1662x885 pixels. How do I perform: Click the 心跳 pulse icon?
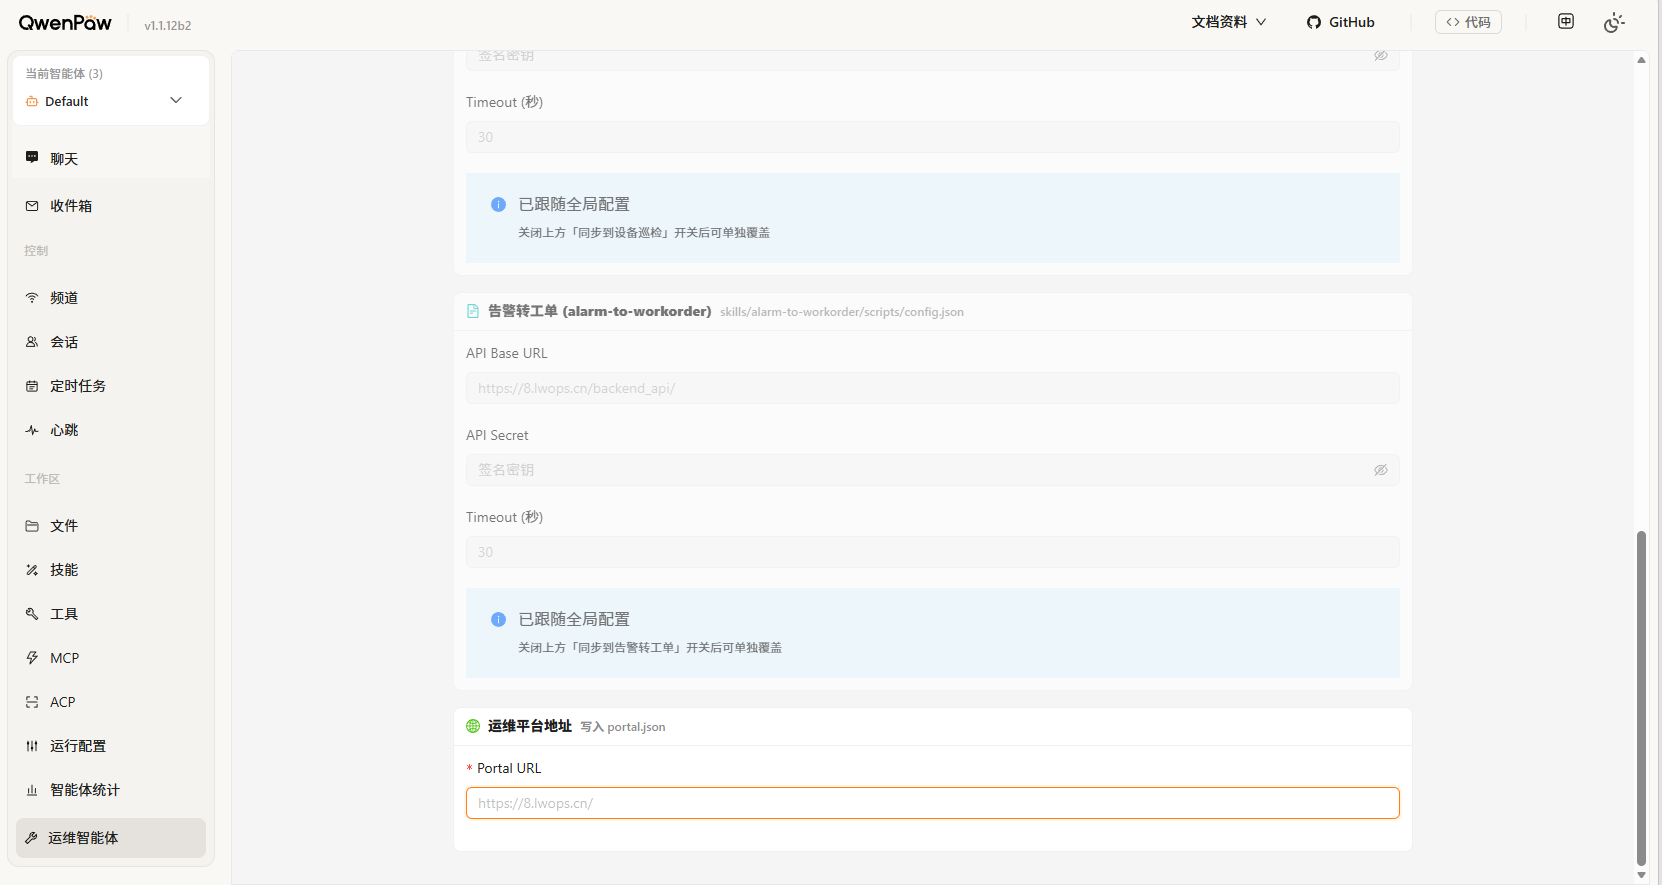(x=32, y=430)
